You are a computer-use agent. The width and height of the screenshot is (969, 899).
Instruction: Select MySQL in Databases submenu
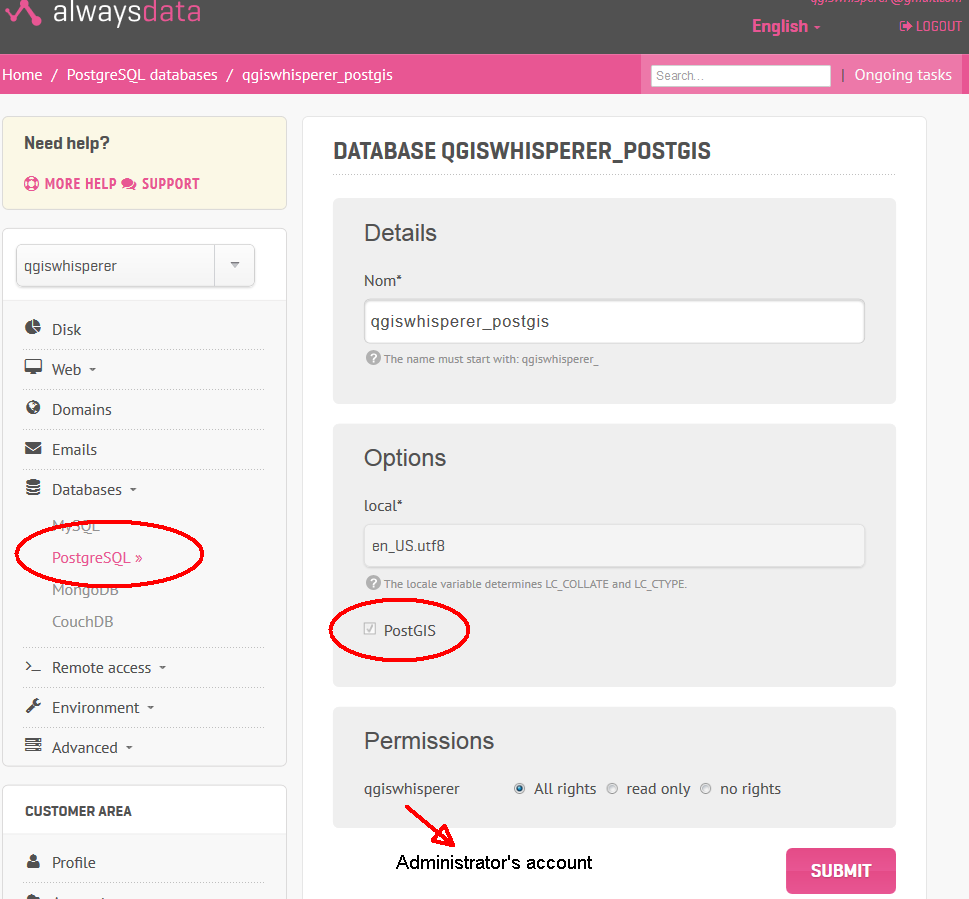tap(76, 526)
